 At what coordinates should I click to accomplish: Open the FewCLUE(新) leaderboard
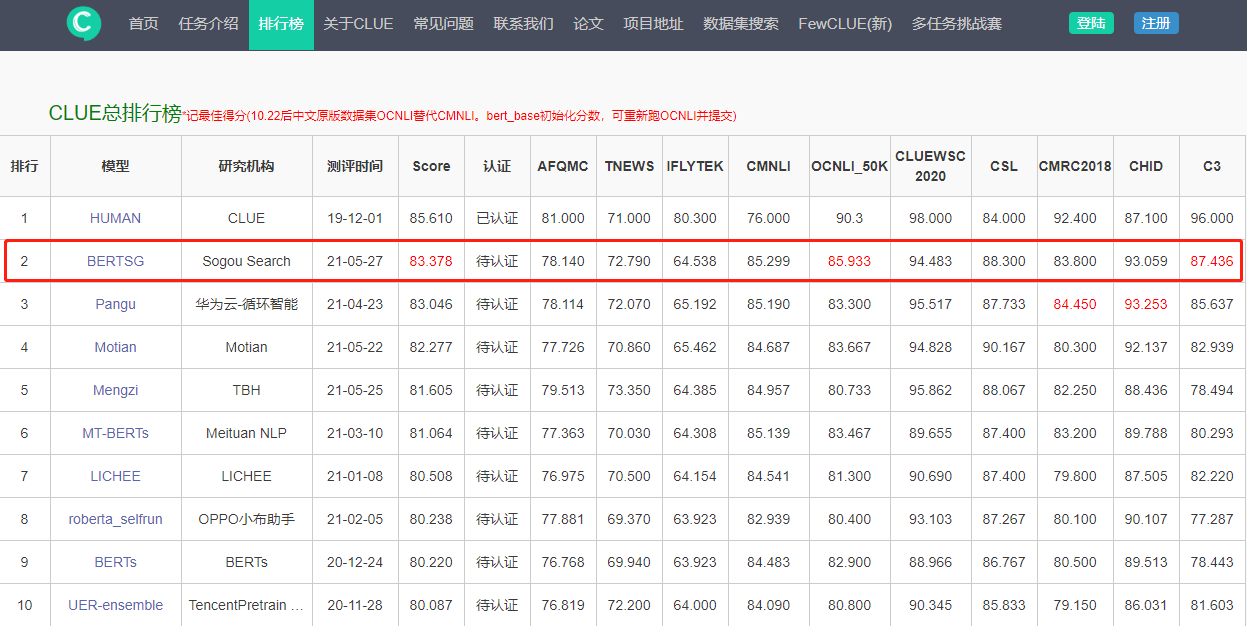click(845, 23)
